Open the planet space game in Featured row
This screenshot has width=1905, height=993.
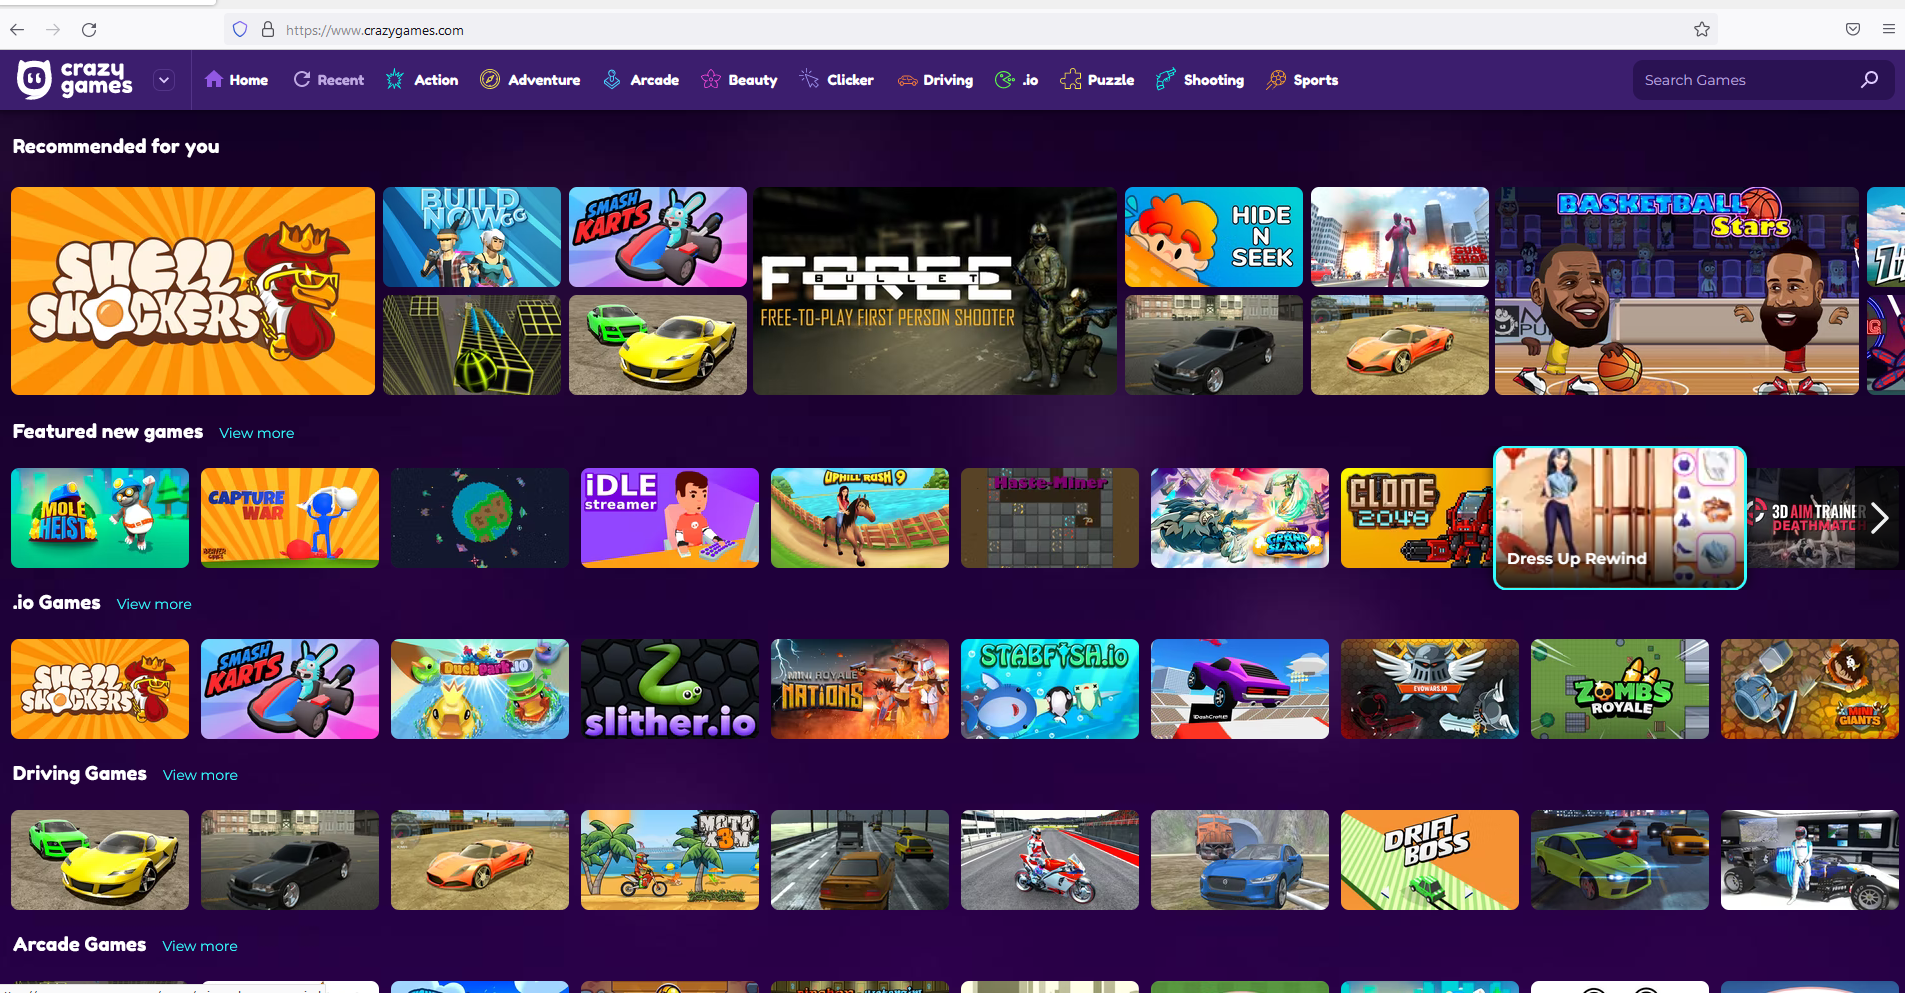point(480,518)
